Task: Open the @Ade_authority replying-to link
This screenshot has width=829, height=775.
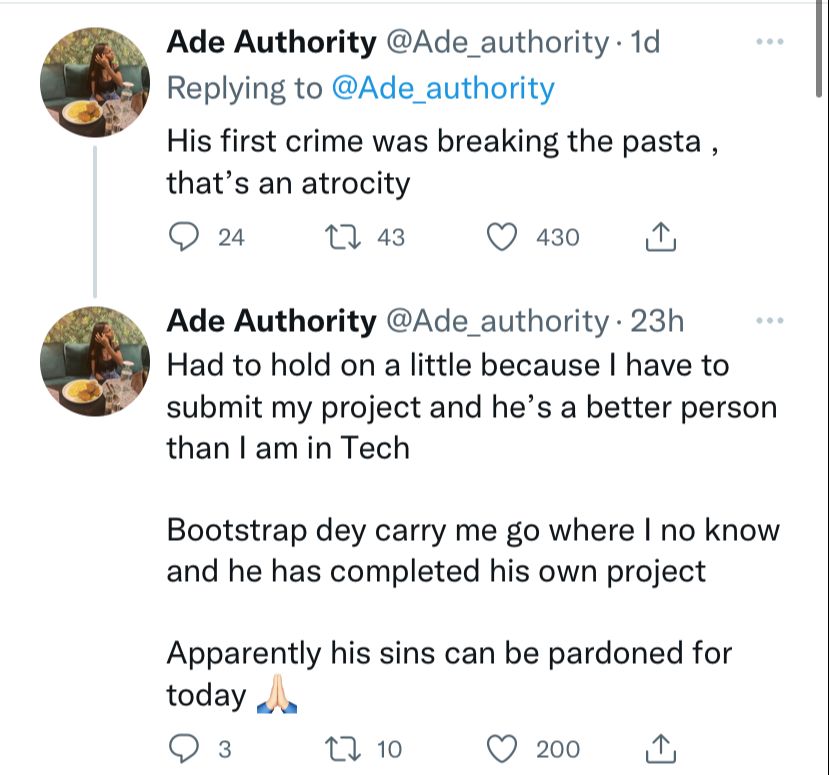Action: coord(442,88)
